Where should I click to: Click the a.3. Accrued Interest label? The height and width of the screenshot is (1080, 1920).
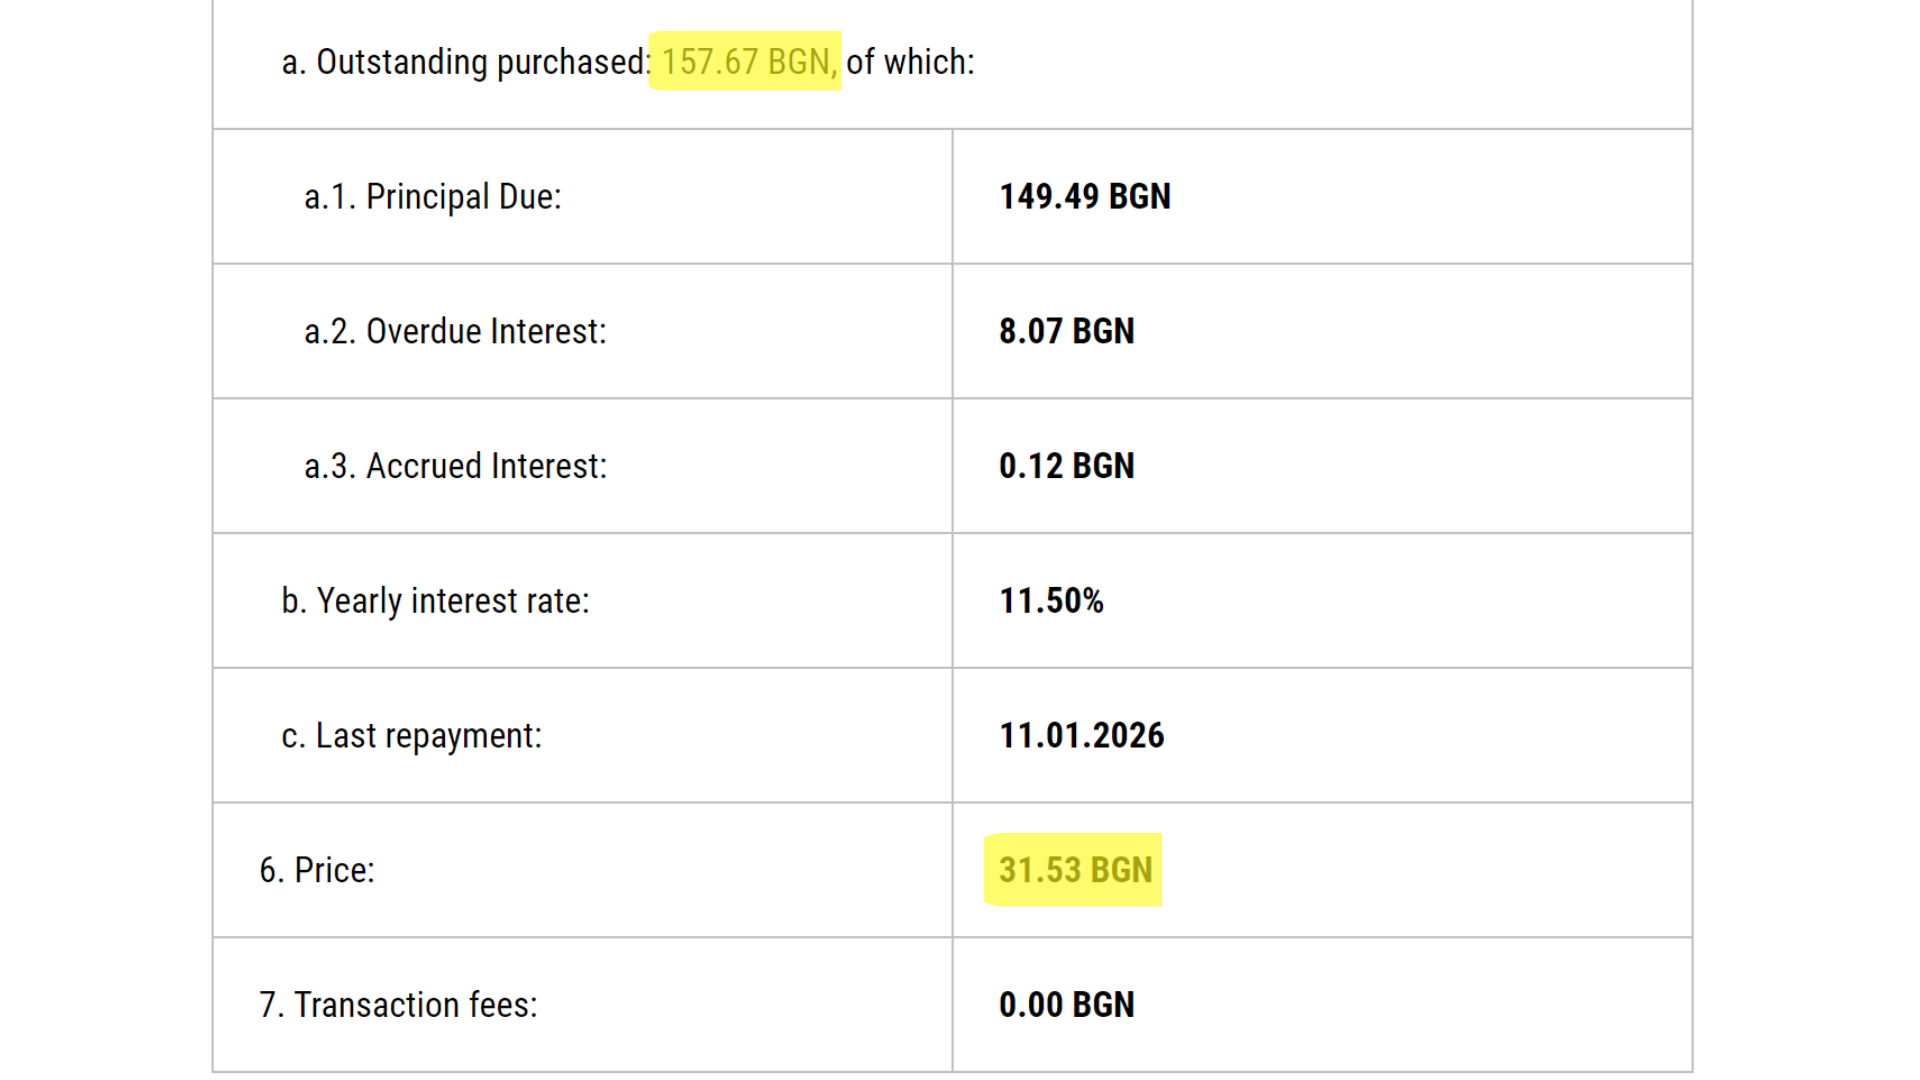point(455,466)
